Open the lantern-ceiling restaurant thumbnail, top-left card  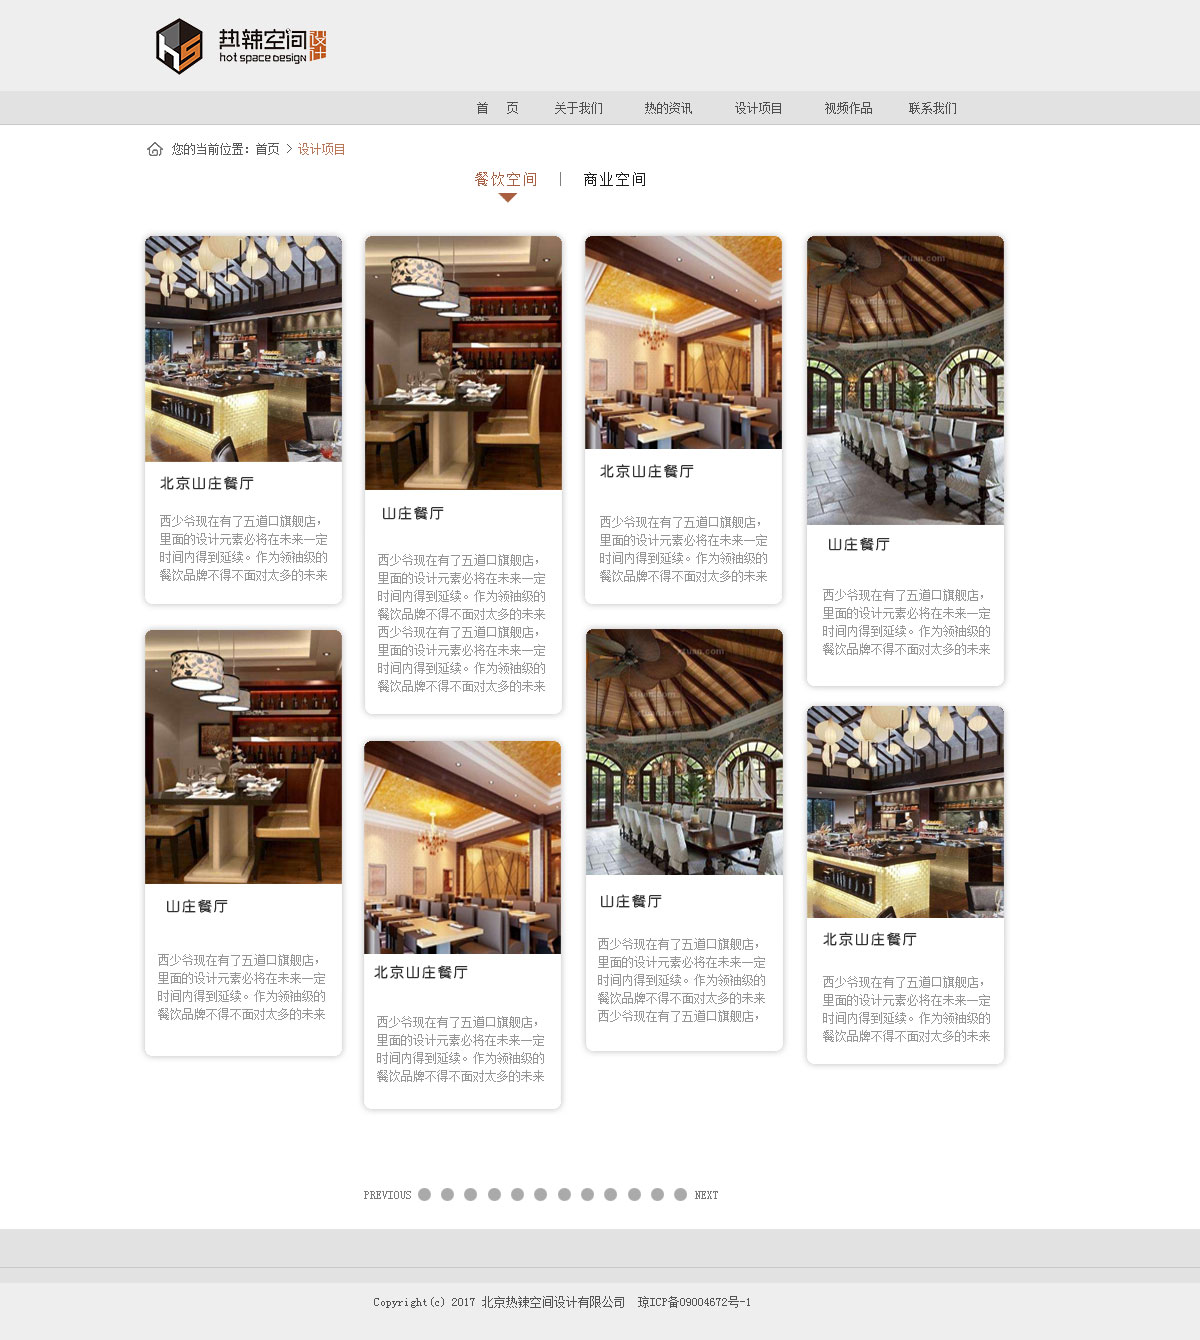click(243, 349)
